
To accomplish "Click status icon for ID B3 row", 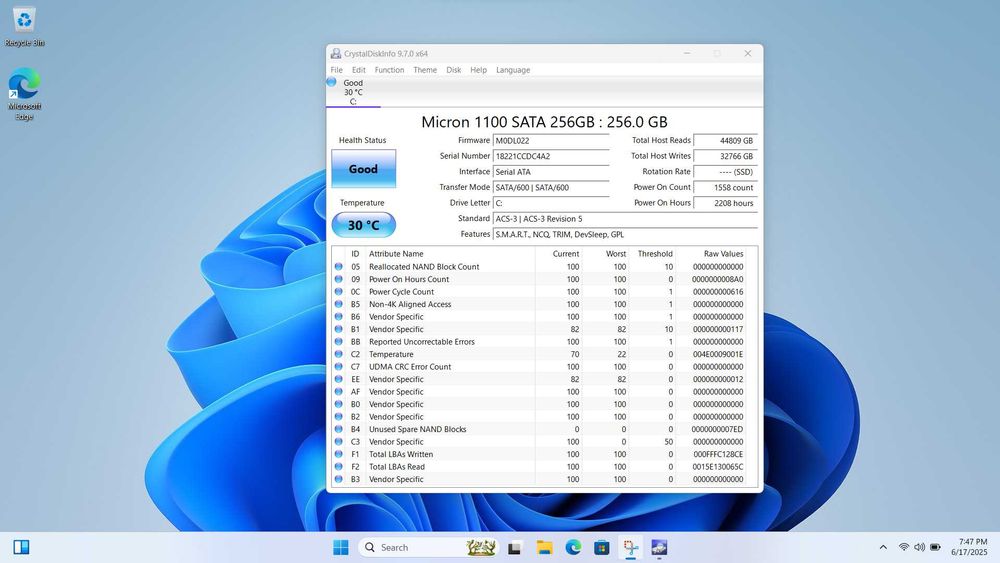I will point(339,479).
